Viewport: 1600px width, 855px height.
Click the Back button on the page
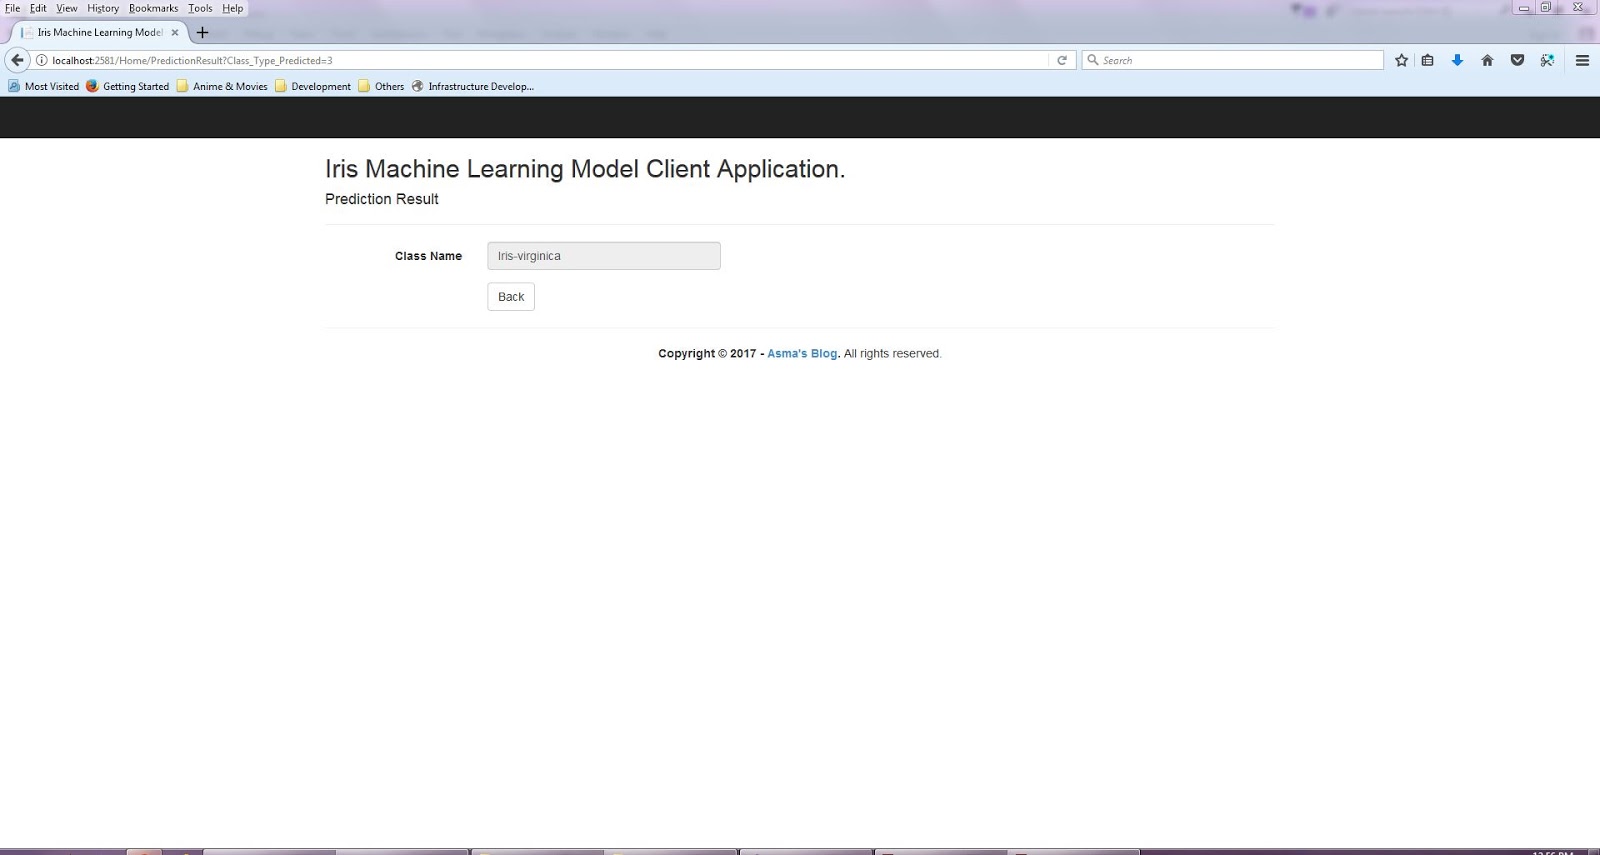pyautogui.click(x=511, y=297)
